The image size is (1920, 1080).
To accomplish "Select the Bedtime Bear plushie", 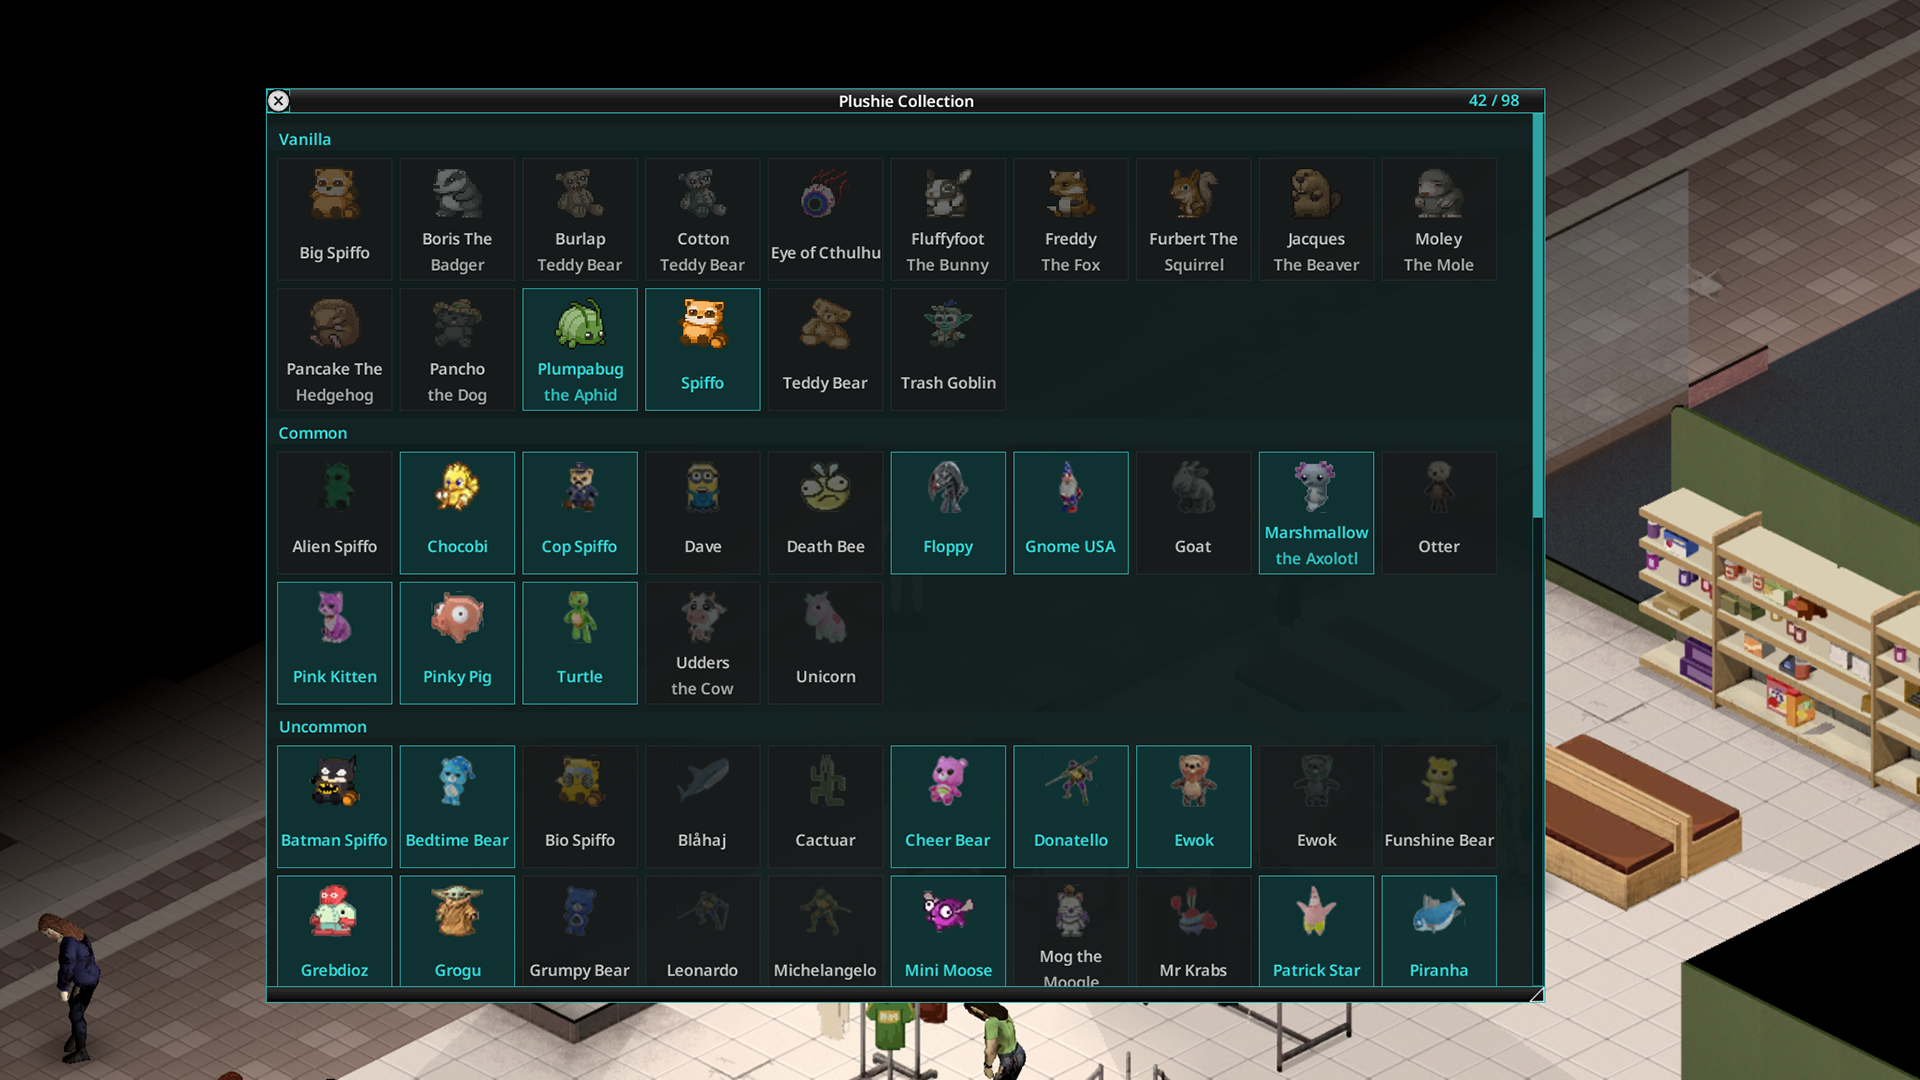I will point(457,807).
